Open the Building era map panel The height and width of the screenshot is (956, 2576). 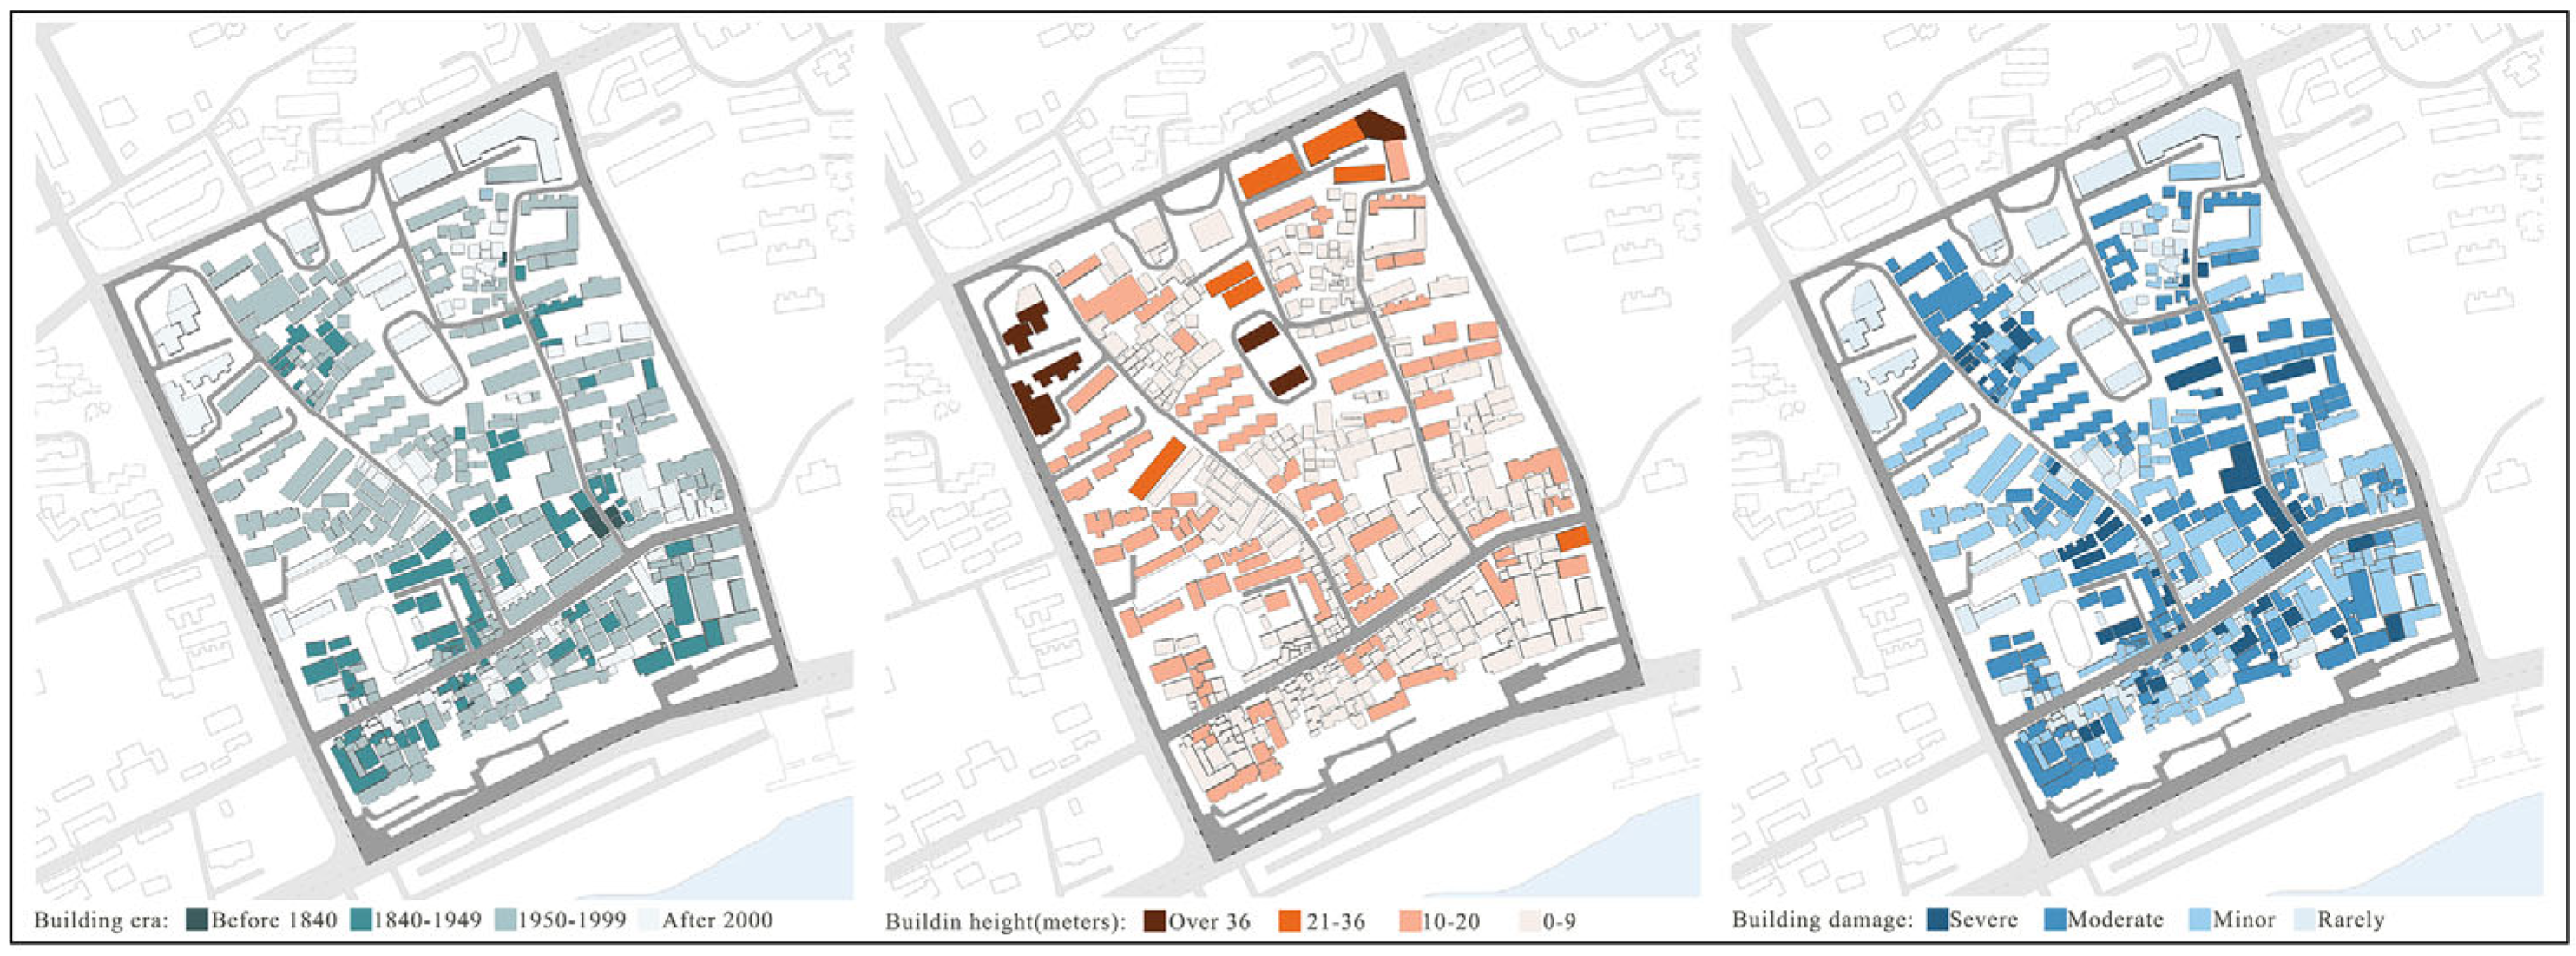[445, 461]
